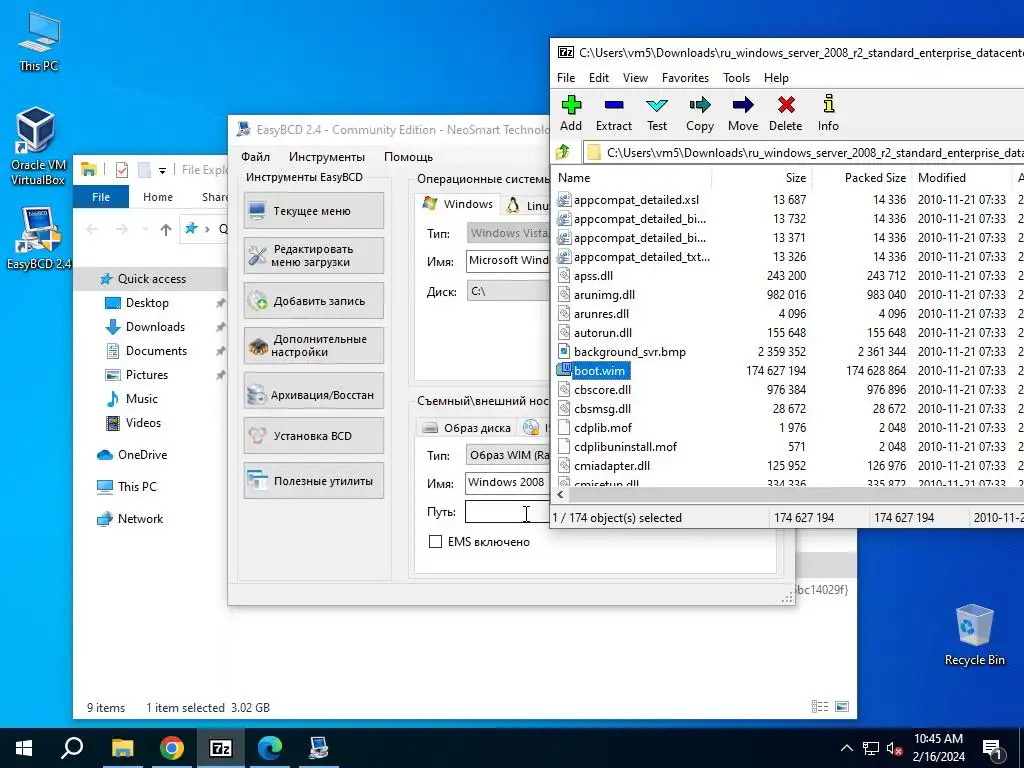This screenshot has height=768, width=1024.
Task: Switch File Explorer to details view icon
Action: pos(820,707)
